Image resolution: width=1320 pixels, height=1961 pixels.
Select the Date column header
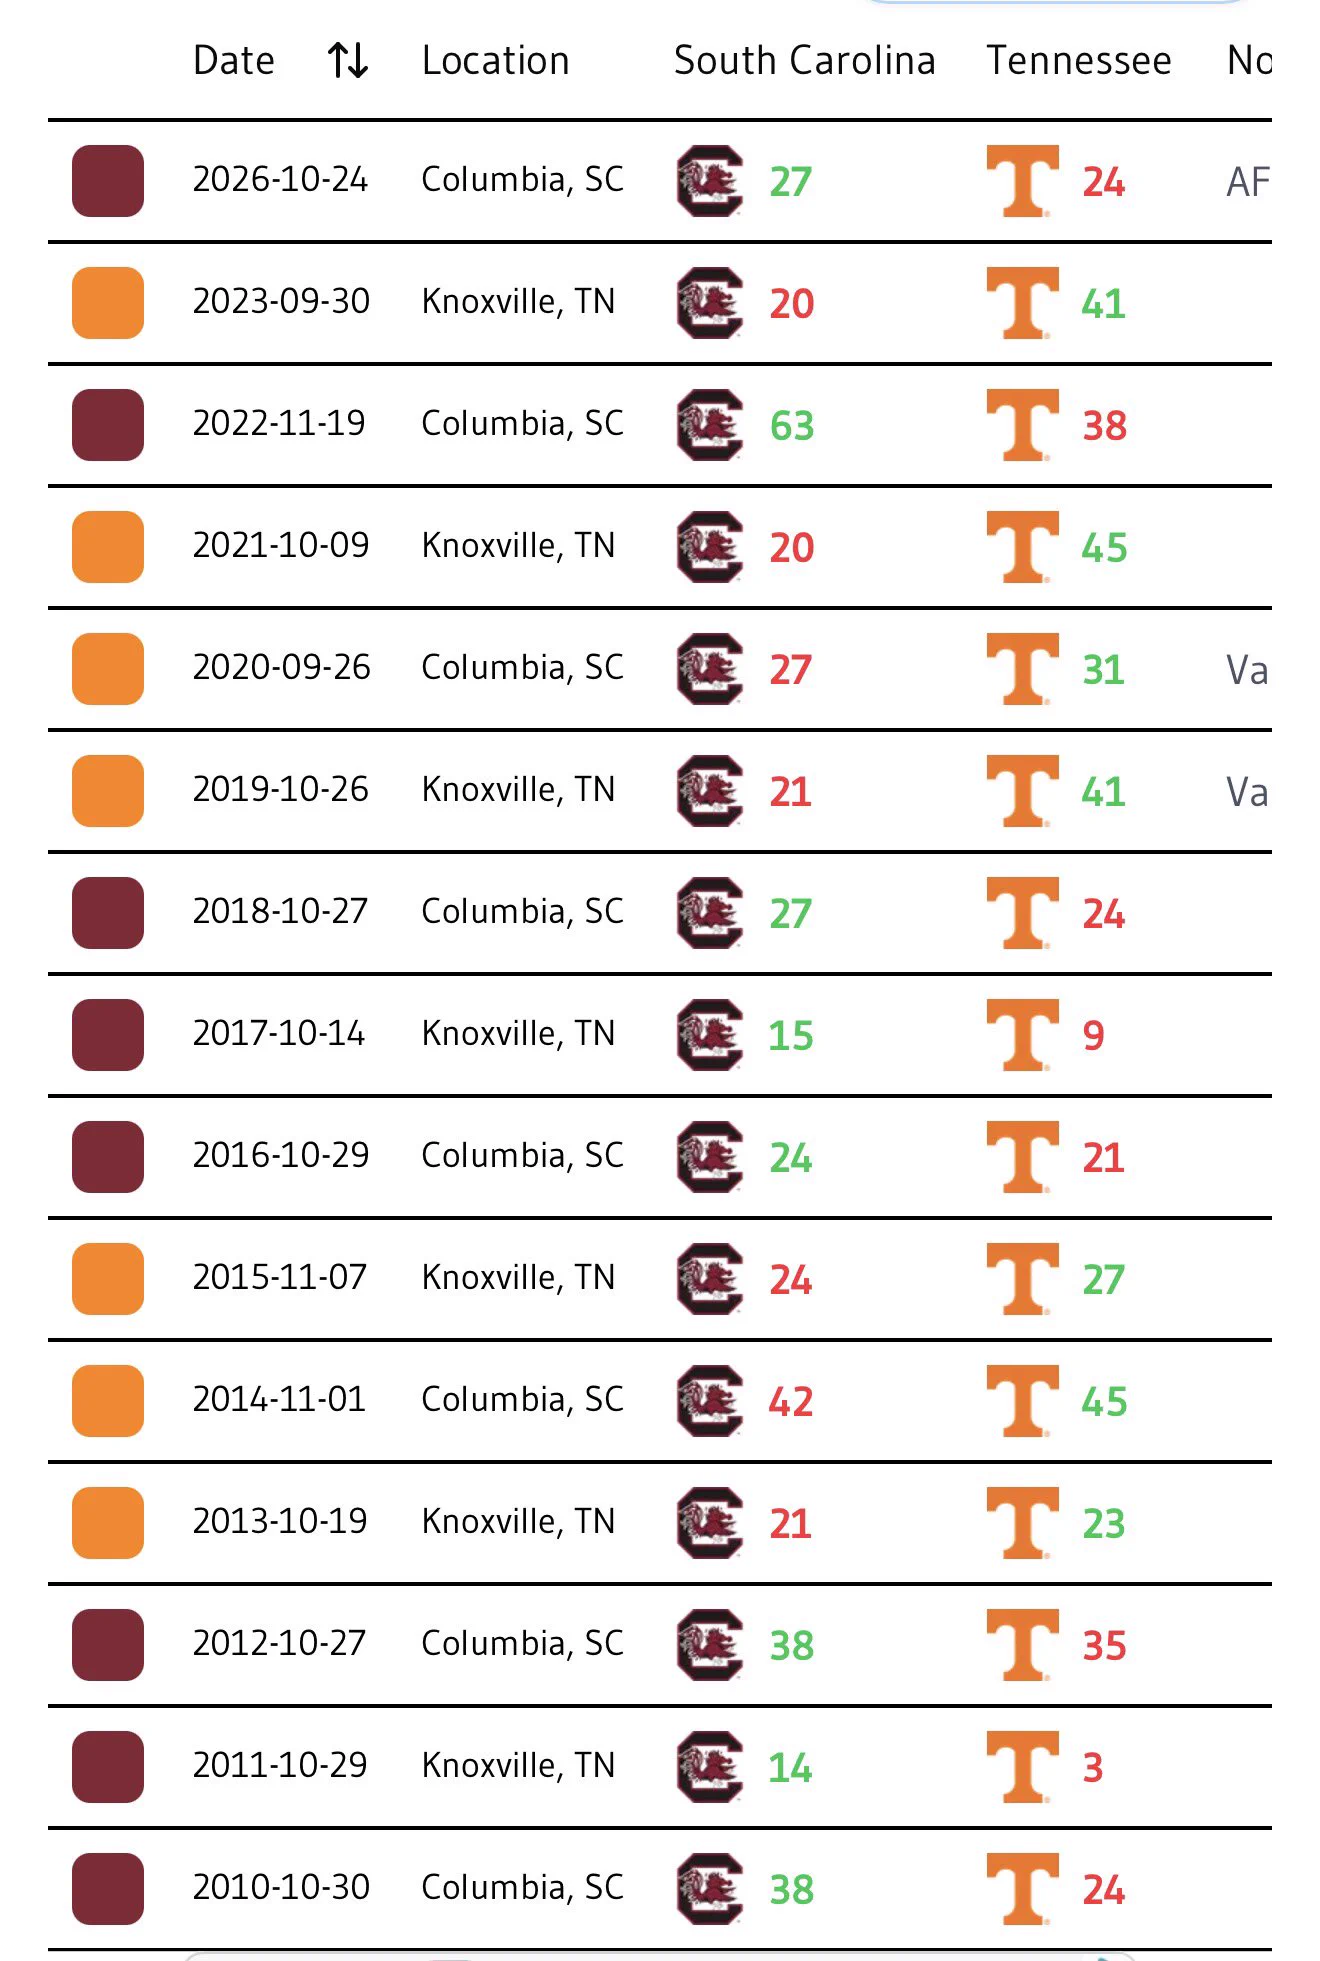(x=234, y=61)
